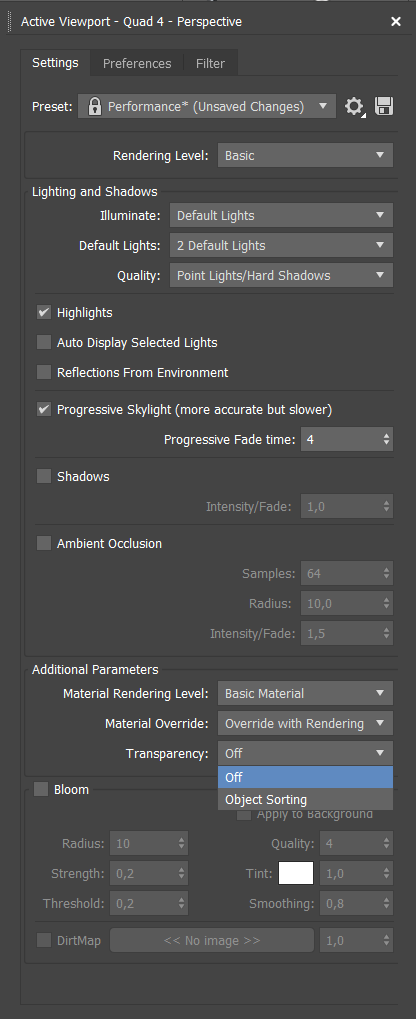Image resolution: width=416 pixels, height=1019 pixels.
Task: Open the Material Override dropdown
Action: click(306, 723)
